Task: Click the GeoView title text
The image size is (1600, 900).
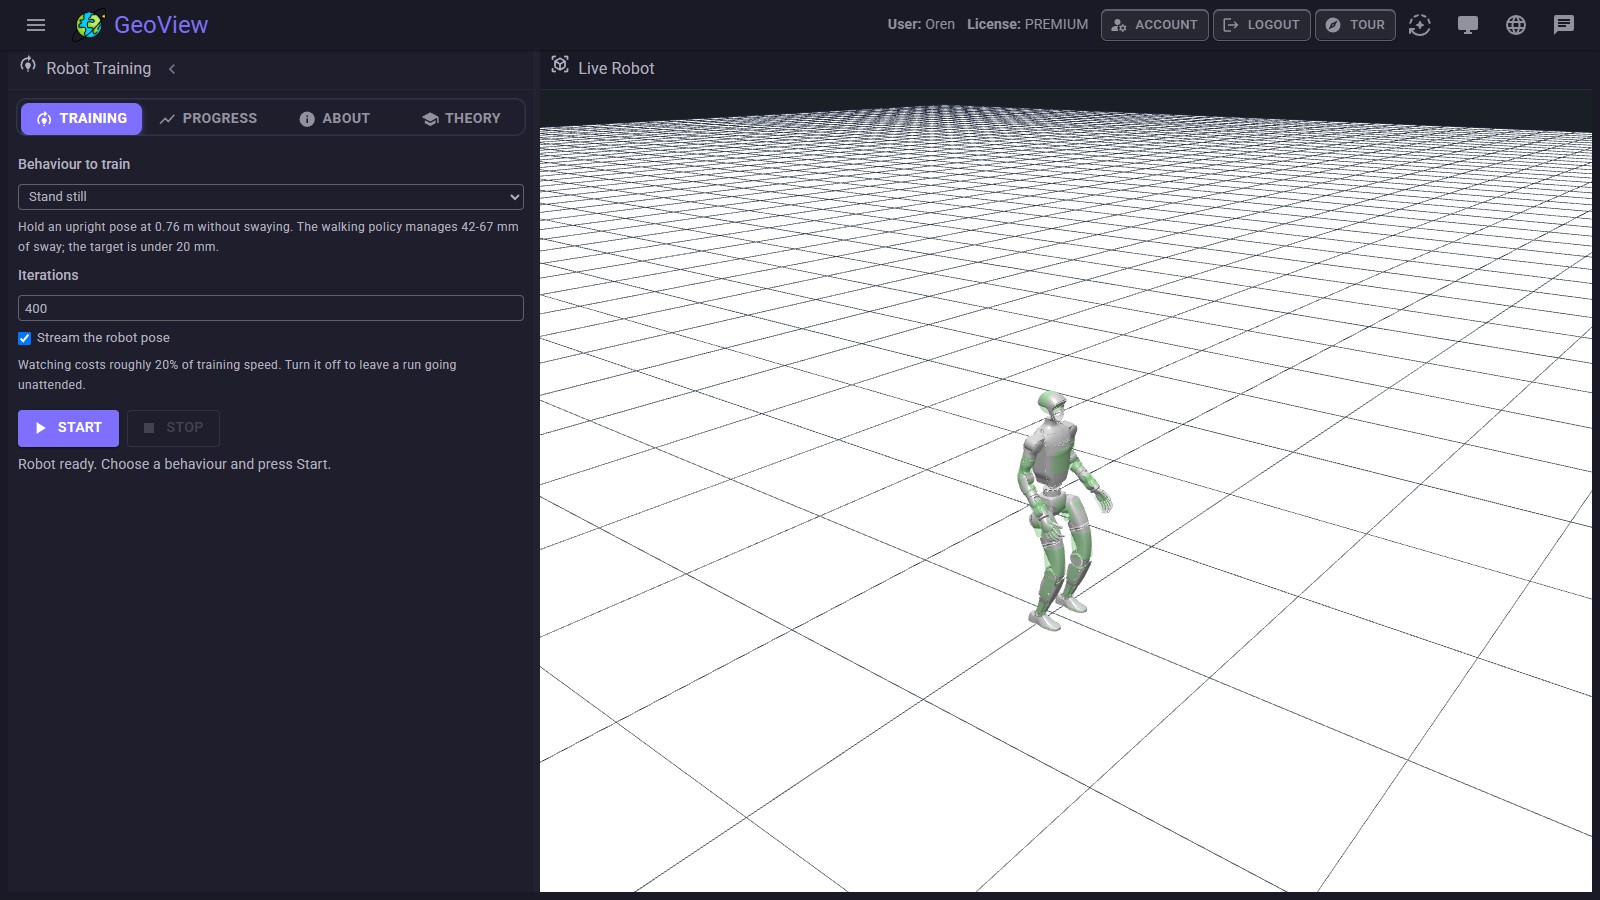Action: [x=161, y=25]
